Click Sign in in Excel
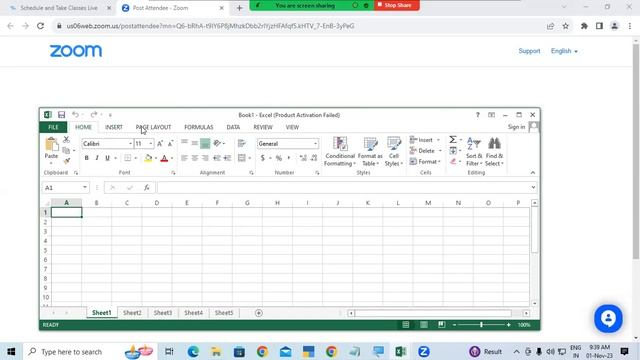 tap(516, 127)
